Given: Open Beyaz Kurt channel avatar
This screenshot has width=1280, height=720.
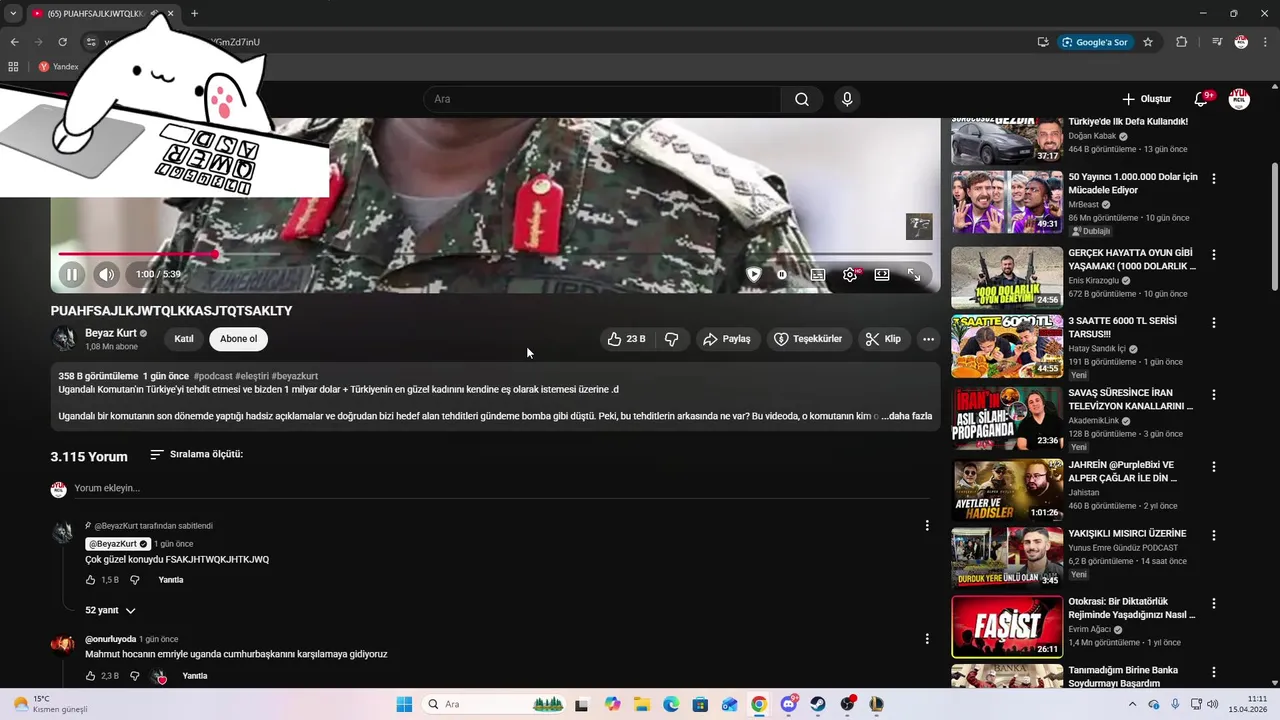Looking at the screenshot, I should point(64,339).
